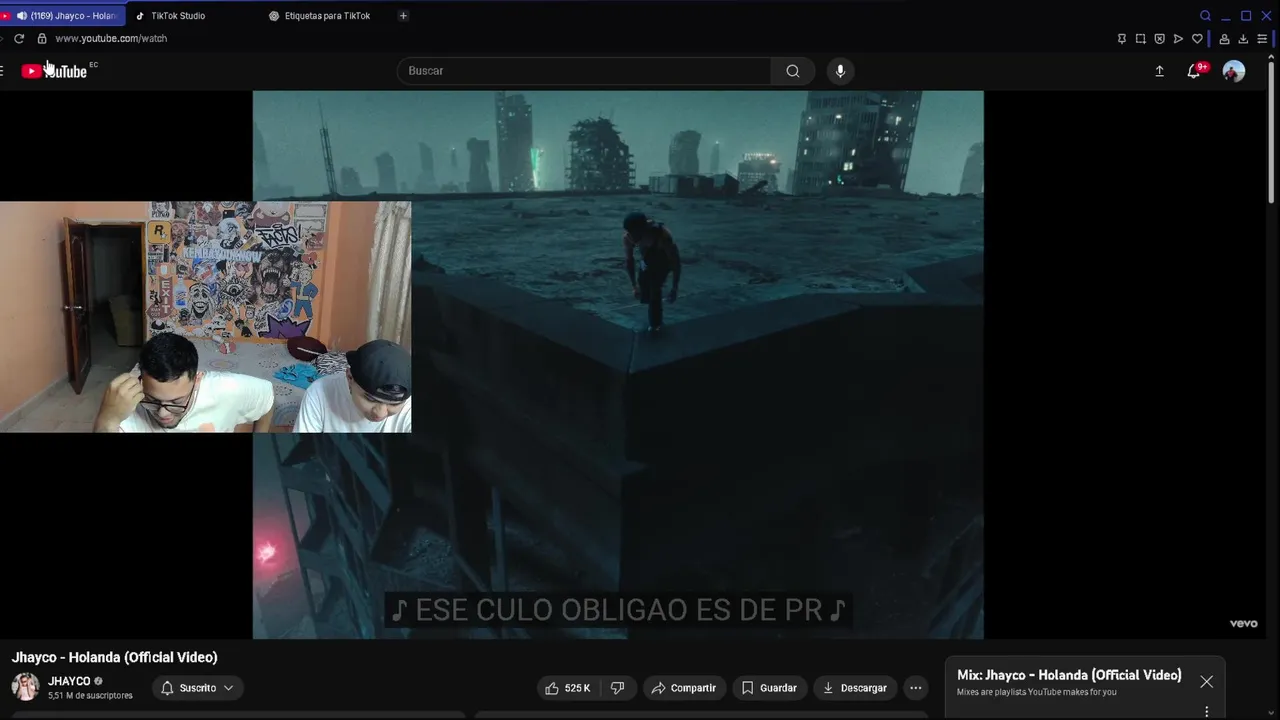Open a new browser tab
Viewport: 1280px width, 720px height.
pyautogui.click(x=403, y=16)
